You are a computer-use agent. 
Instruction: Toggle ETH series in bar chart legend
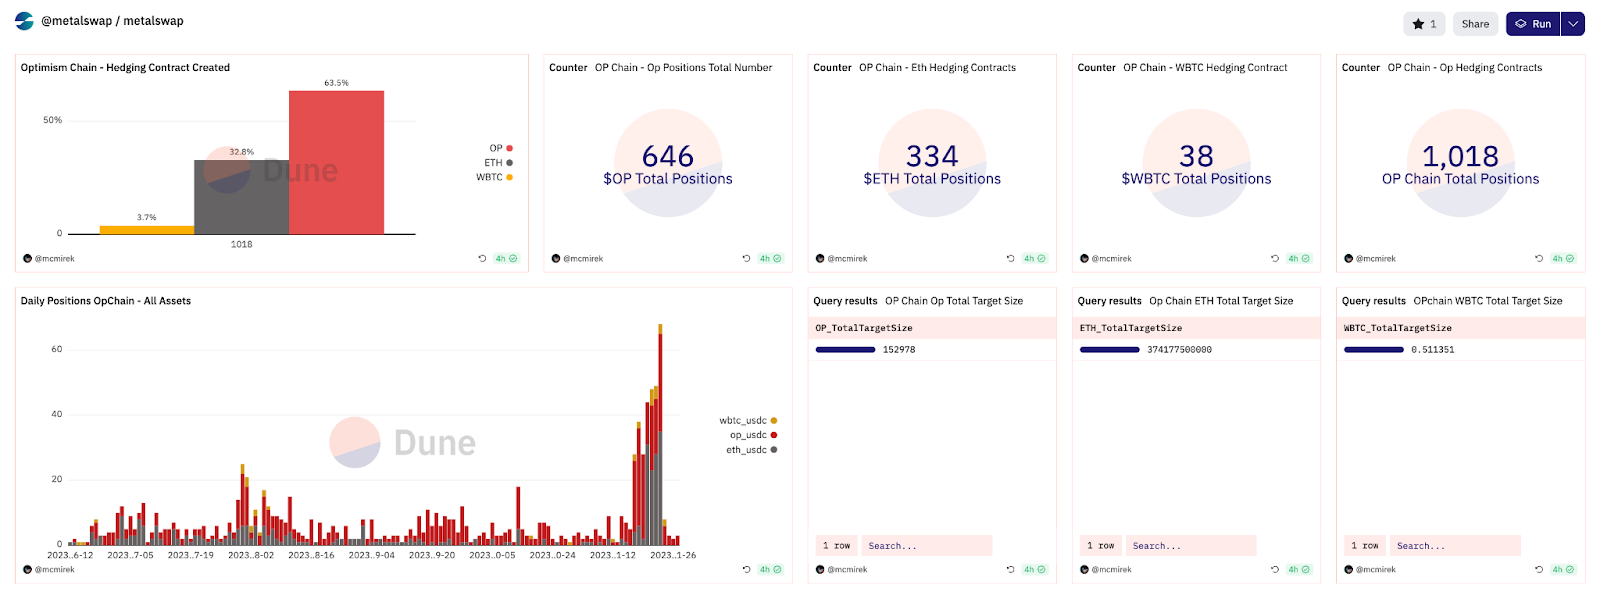tap(498, 163)
